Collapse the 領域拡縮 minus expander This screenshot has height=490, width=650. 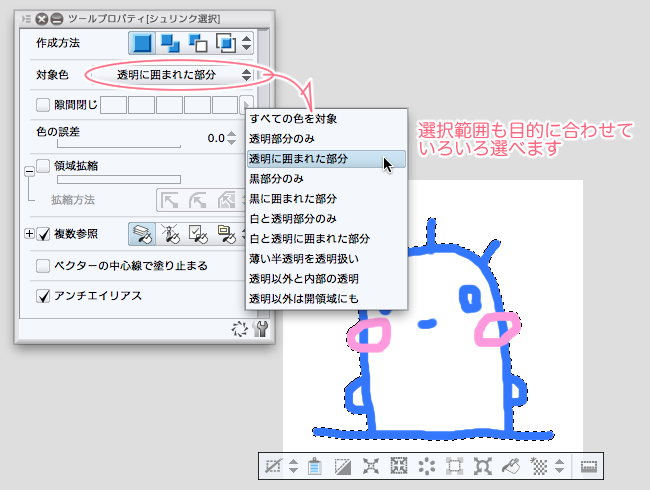point(28,172)
